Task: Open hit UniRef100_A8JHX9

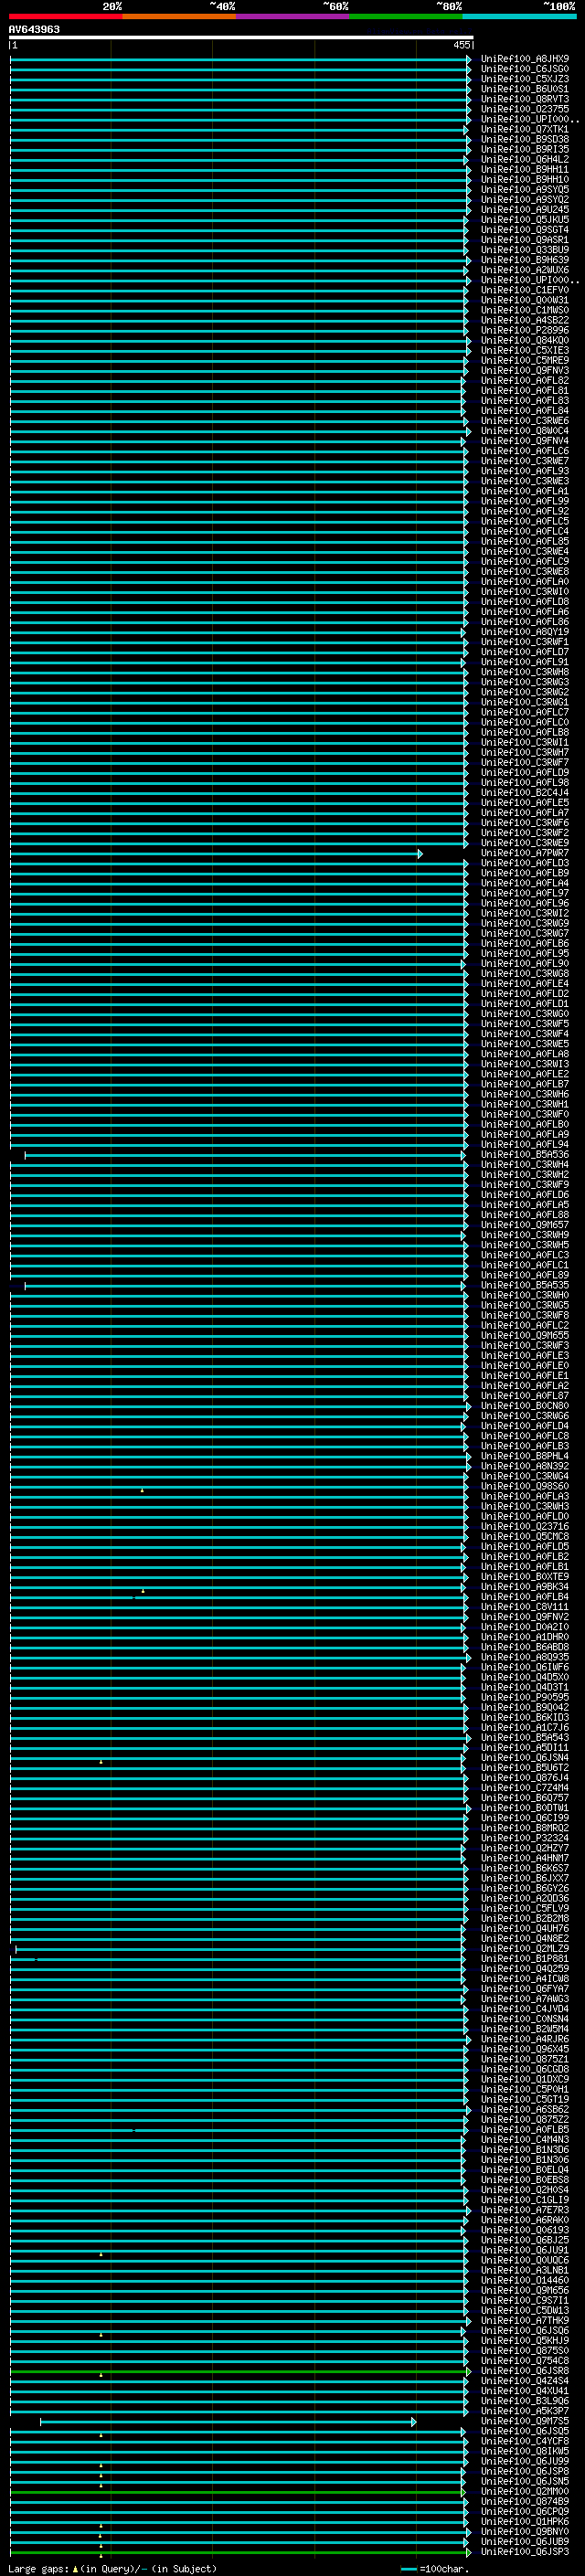Action: pyautogui.click(x=525, y=59)
